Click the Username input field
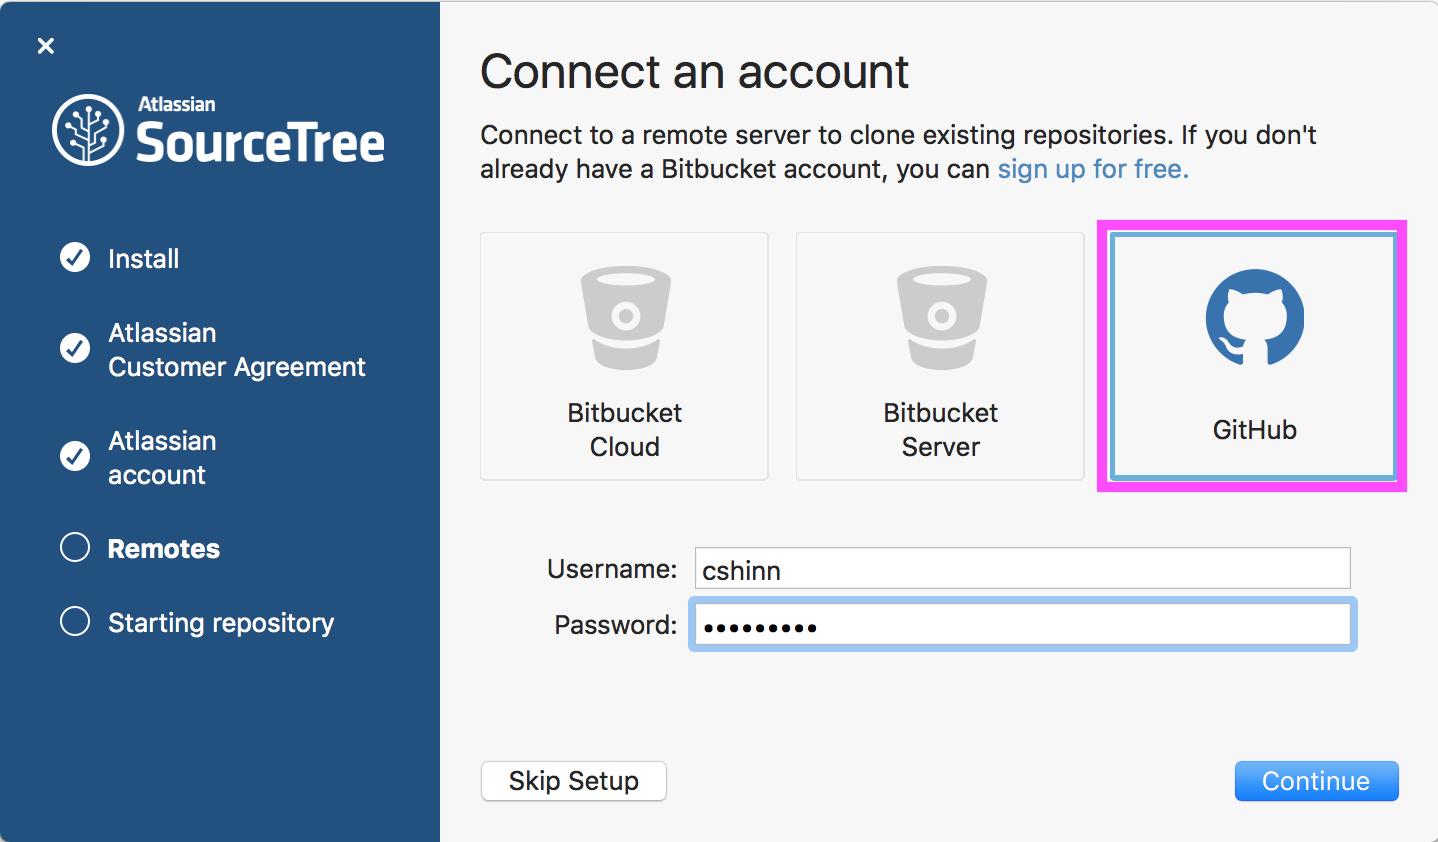 1022,568
